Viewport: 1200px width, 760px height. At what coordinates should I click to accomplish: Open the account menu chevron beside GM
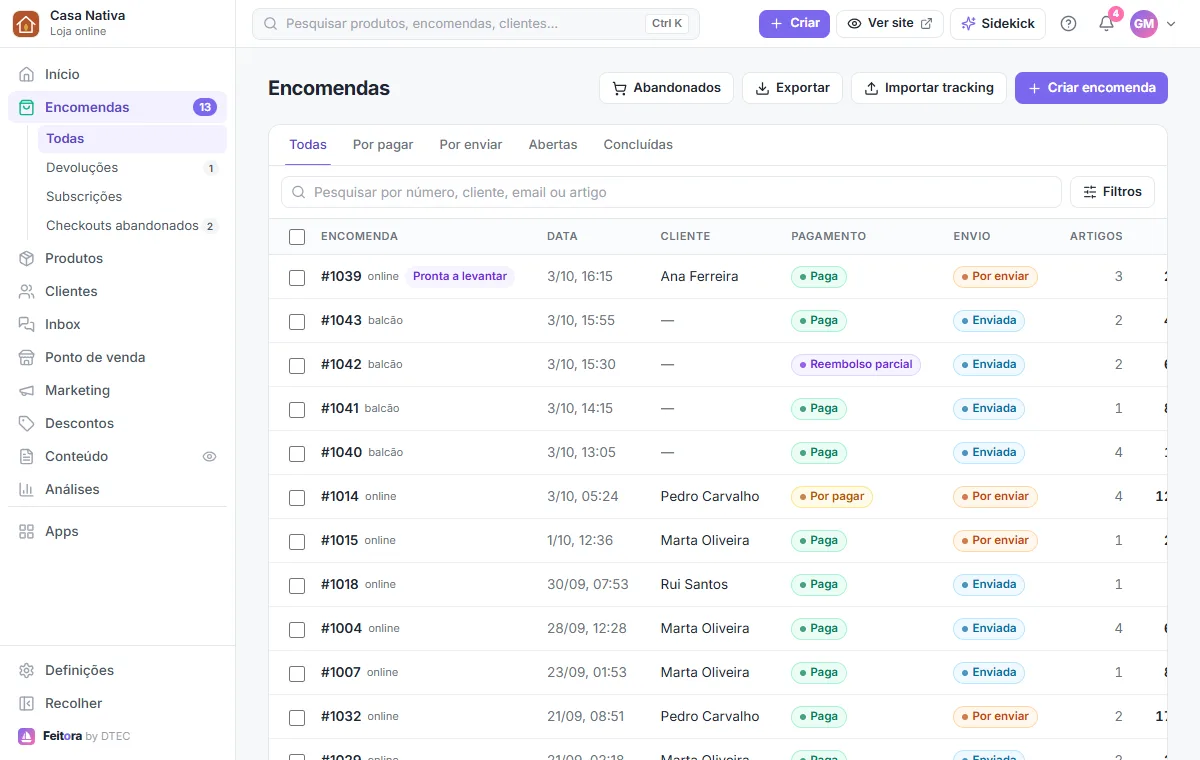tap(1171, 24)
